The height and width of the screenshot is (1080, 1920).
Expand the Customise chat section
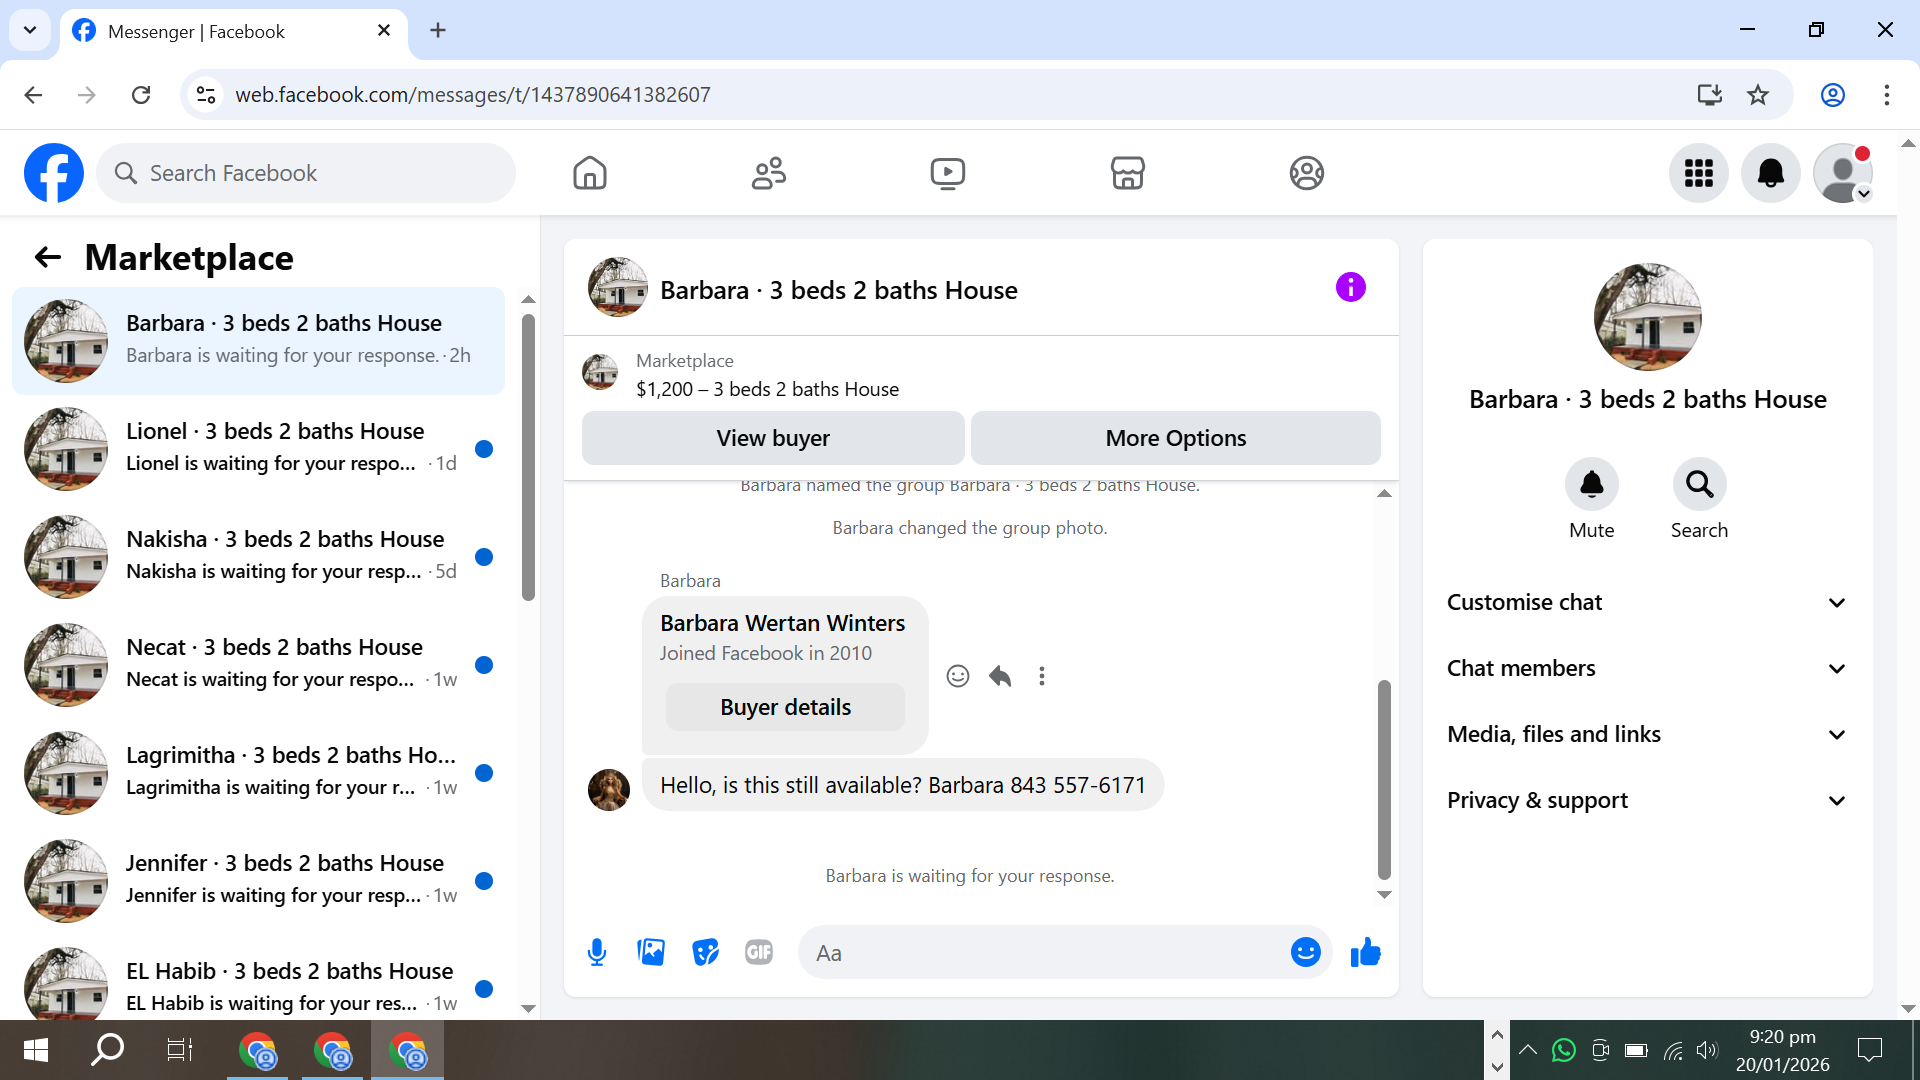click(1647, 602)
